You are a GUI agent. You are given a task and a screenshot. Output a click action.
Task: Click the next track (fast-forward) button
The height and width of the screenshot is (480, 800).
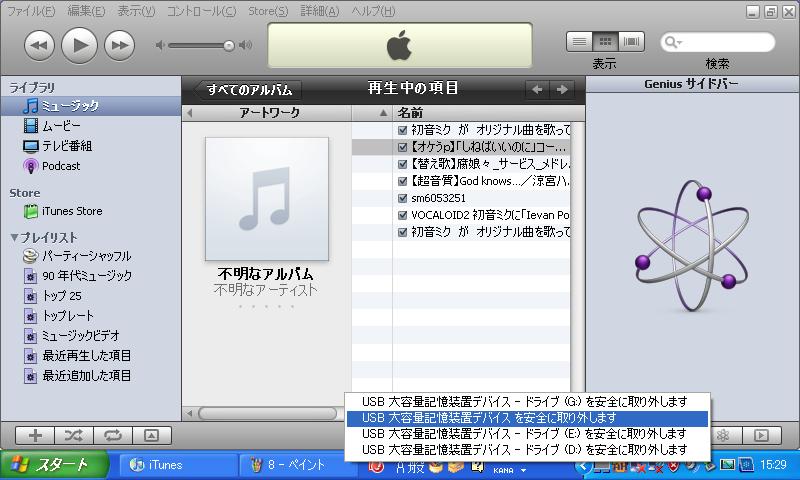click(119, 45)
